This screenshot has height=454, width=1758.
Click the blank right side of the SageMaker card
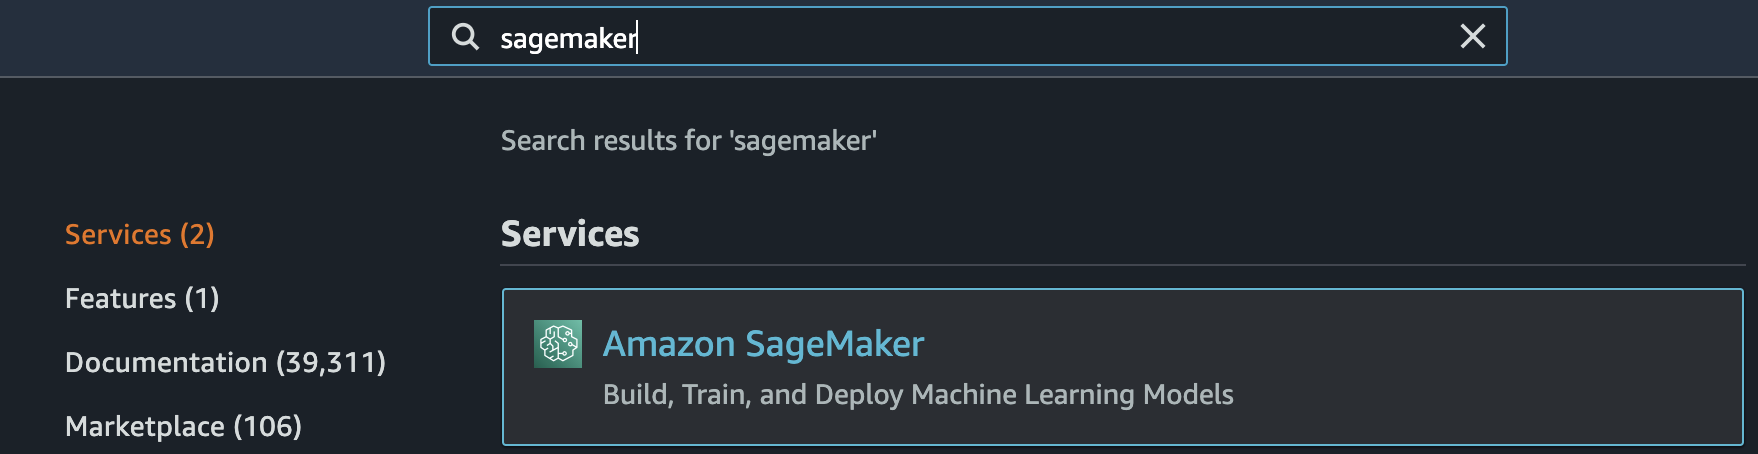pos(1490,367)
